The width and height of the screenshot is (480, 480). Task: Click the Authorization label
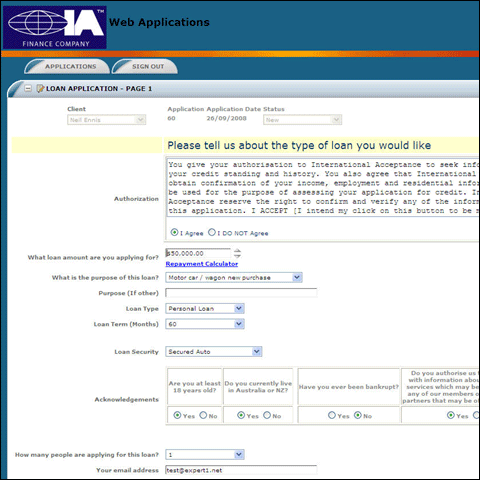pyautogui.click(x=136, y=199)
